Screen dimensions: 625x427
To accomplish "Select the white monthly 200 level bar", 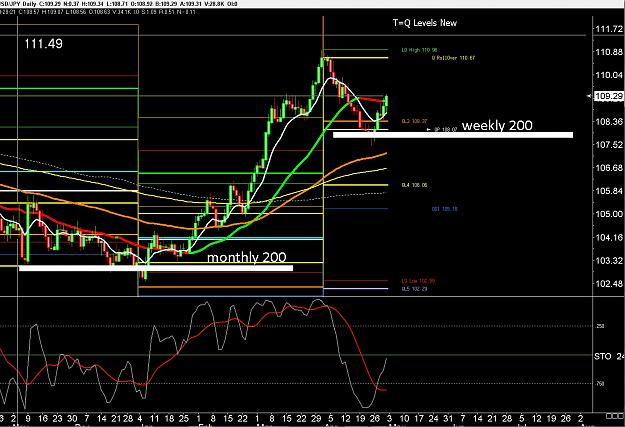I will coord(156,268).
